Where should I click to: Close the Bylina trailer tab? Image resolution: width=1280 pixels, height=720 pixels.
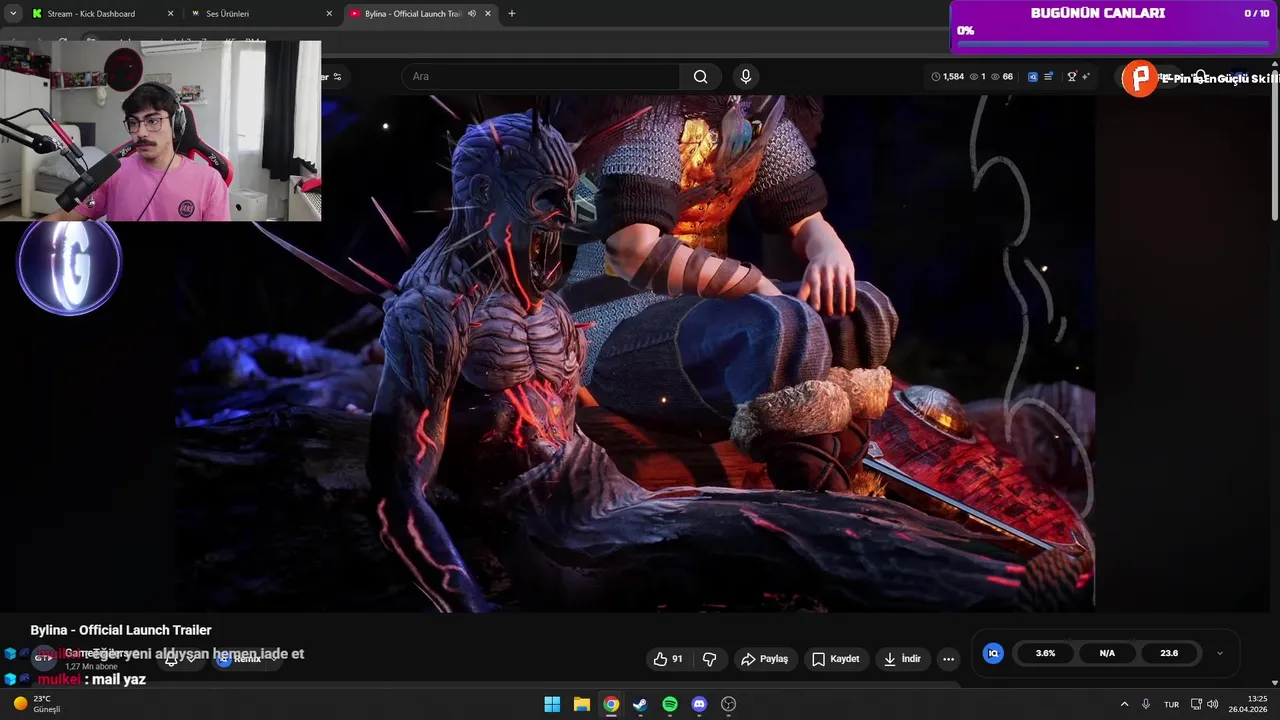tap(487, 14)
